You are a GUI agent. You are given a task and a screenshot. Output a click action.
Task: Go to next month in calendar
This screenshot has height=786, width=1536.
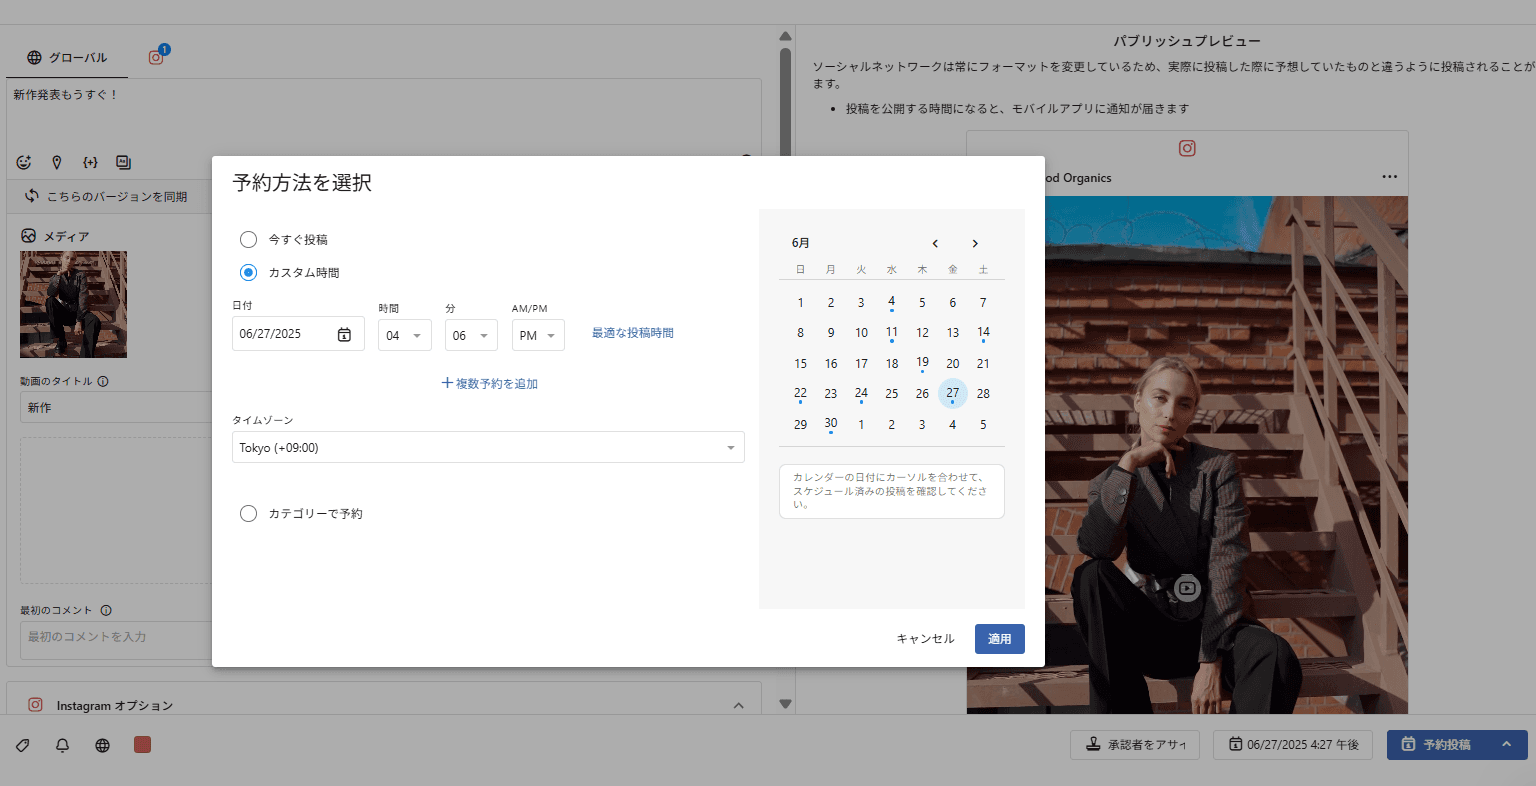pyautogui.click(x=975, y=244)
